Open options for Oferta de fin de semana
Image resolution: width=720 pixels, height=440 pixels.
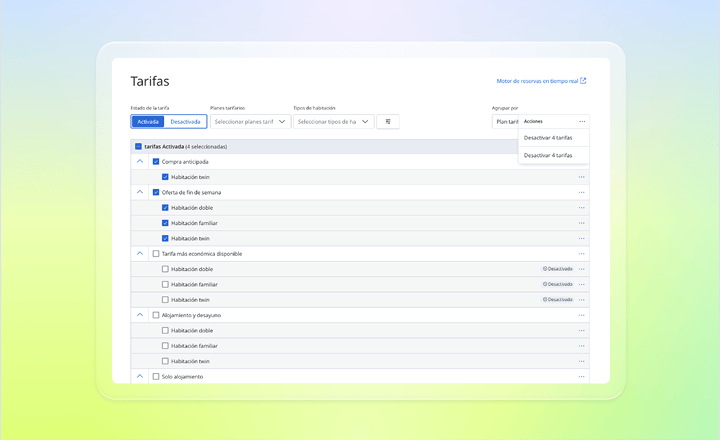click(581, 192)
